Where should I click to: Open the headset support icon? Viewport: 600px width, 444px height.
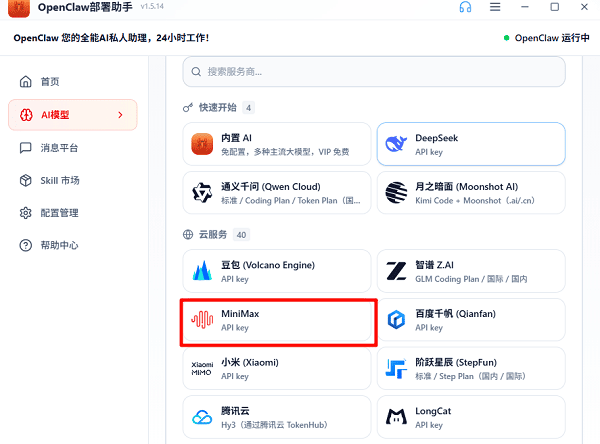(x=465, y=7)
